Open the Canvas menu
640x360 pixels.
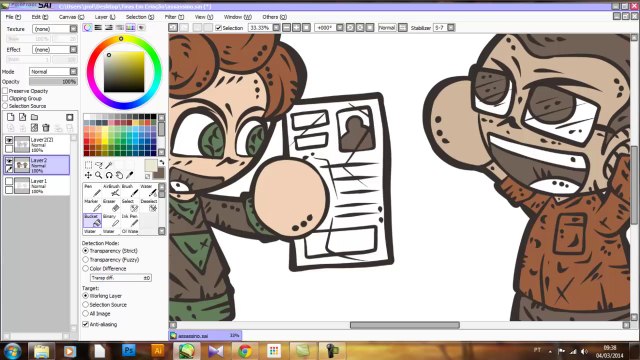pos(71,17)
